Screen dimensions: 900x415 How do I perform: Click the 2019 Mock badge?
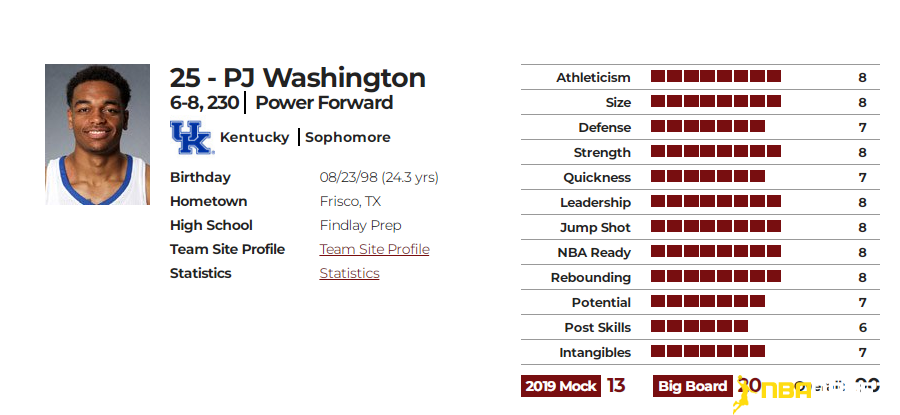click(561, 386)
